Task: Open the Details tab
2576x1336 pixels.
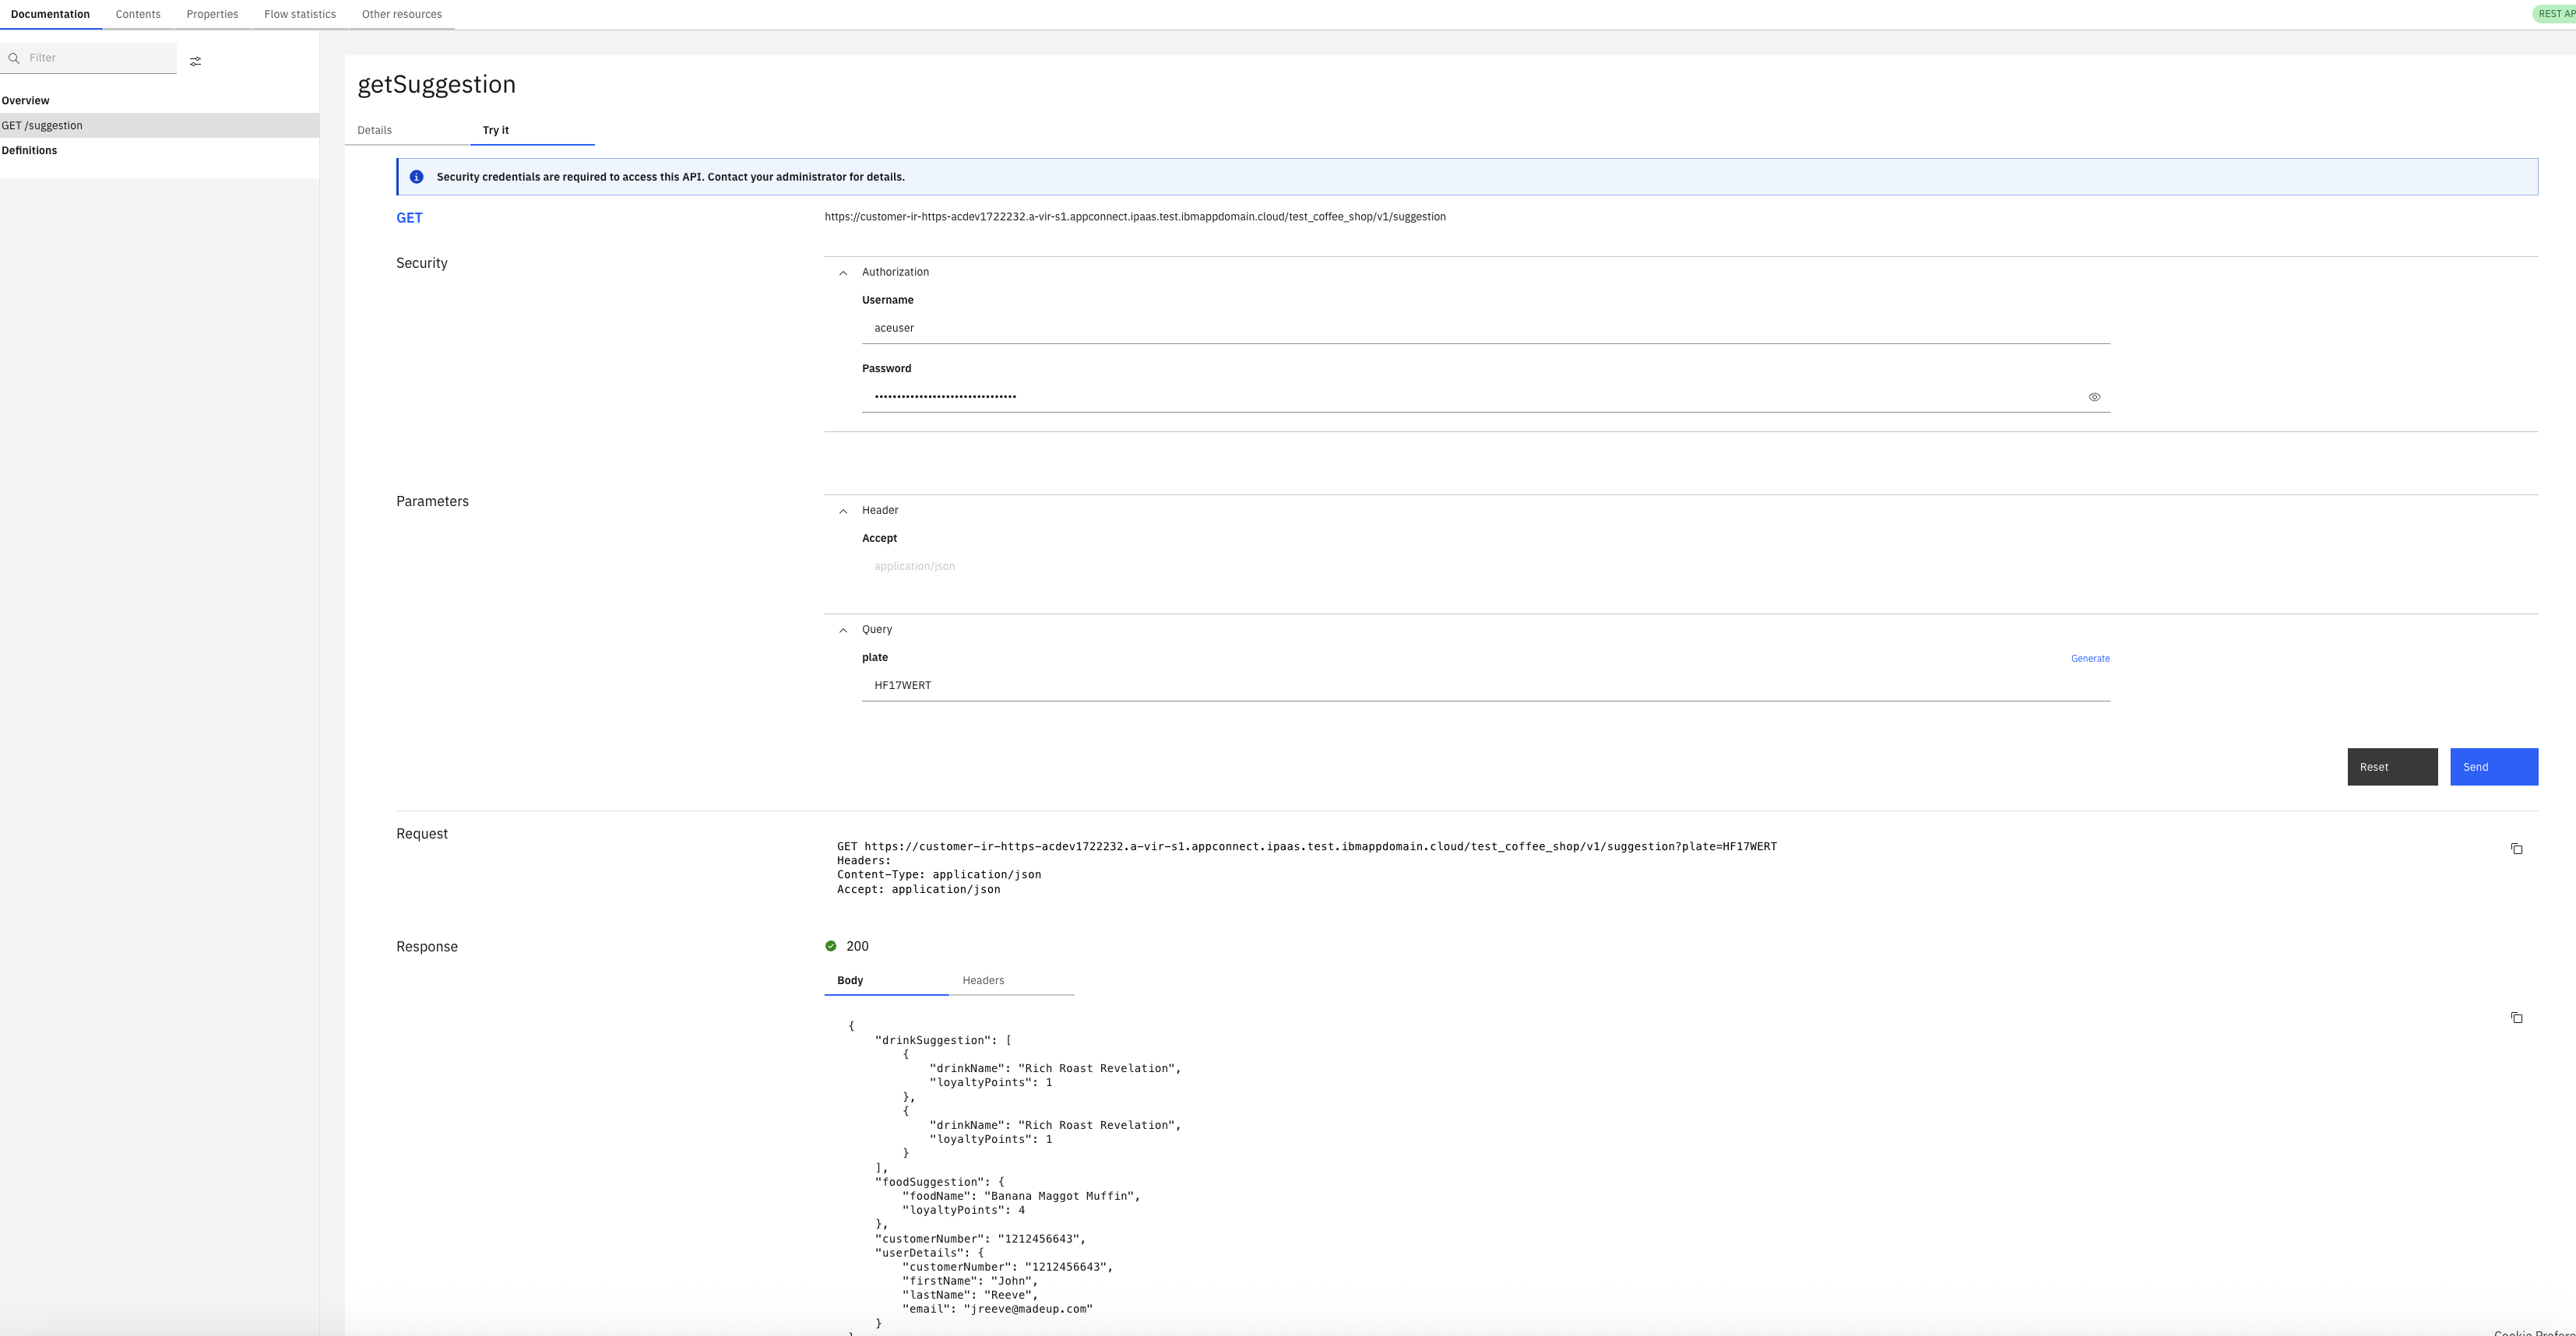Action: coord(374,130)
